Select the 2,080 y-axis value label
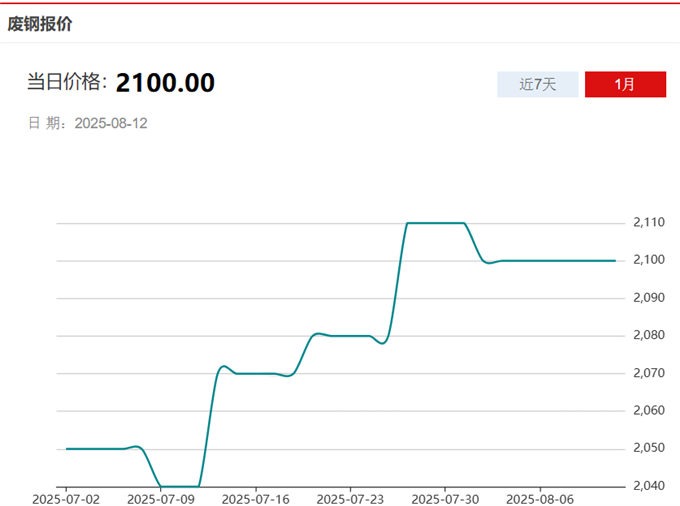The width and height of the screenshot is (680, 506). click(x=648, y=335)
